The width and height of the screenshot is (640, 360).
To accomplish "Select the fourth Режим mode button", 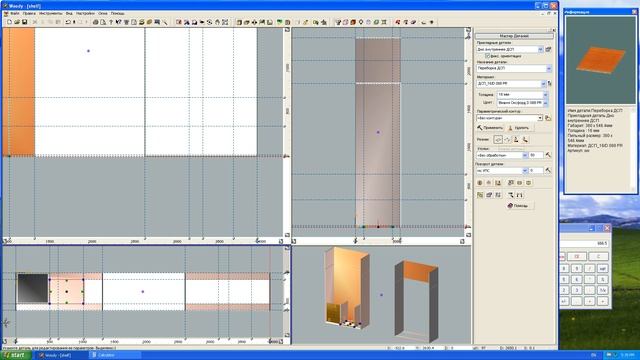I will 525,140.
